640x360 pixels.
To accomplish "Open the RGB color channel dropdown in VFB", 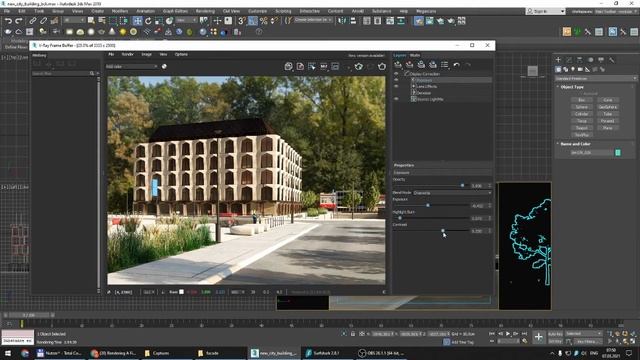I will coord(131,66).
